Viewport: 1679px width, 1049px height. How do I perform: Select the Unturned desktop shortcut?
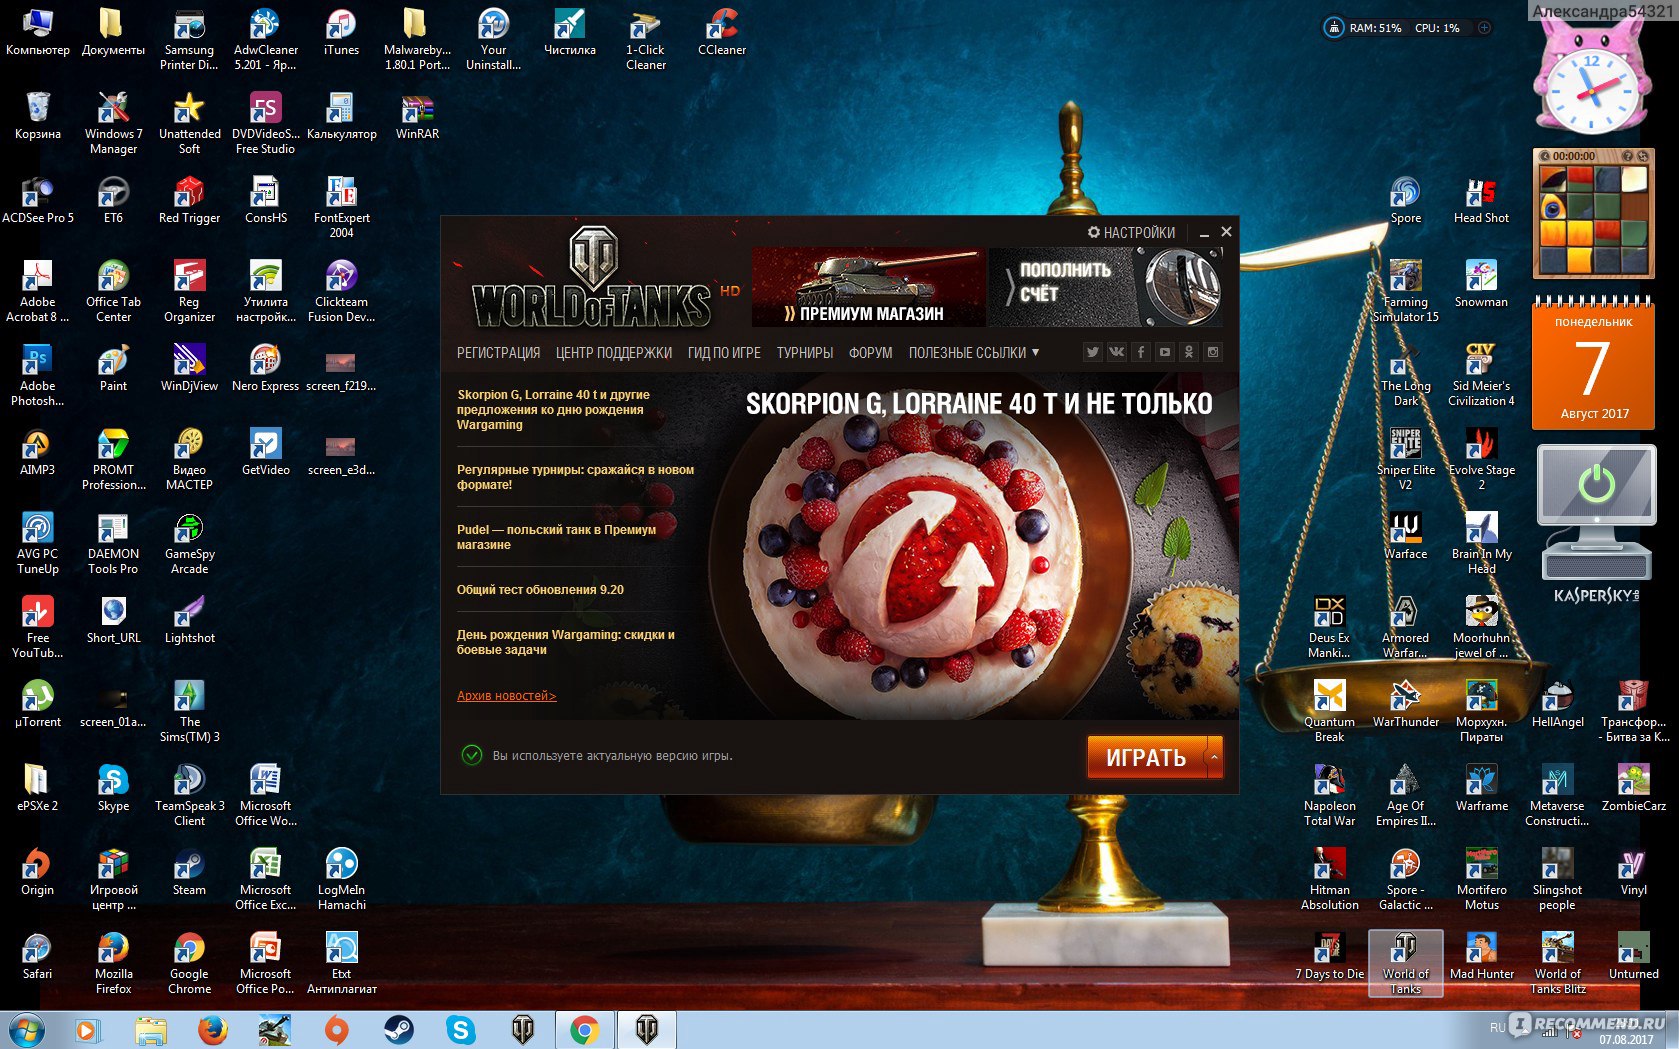coord(1633,955)
